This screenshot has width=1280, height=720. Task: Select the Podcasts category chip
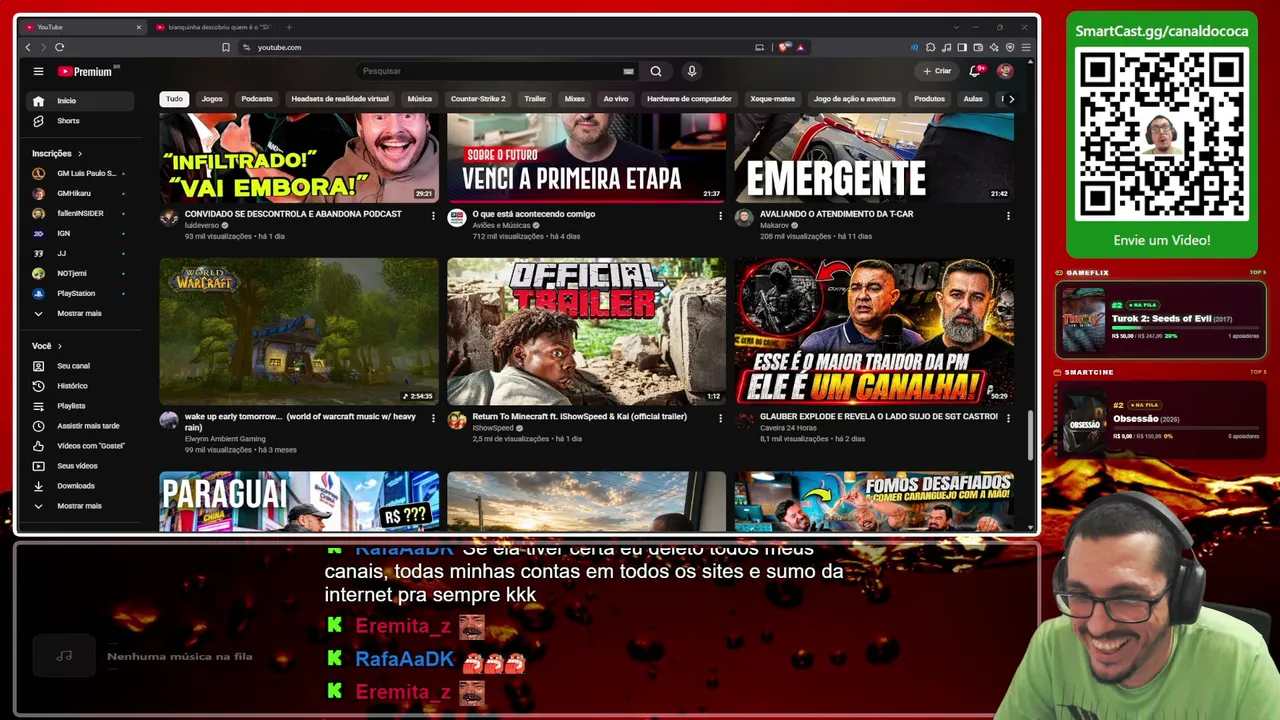click(257, 99)
